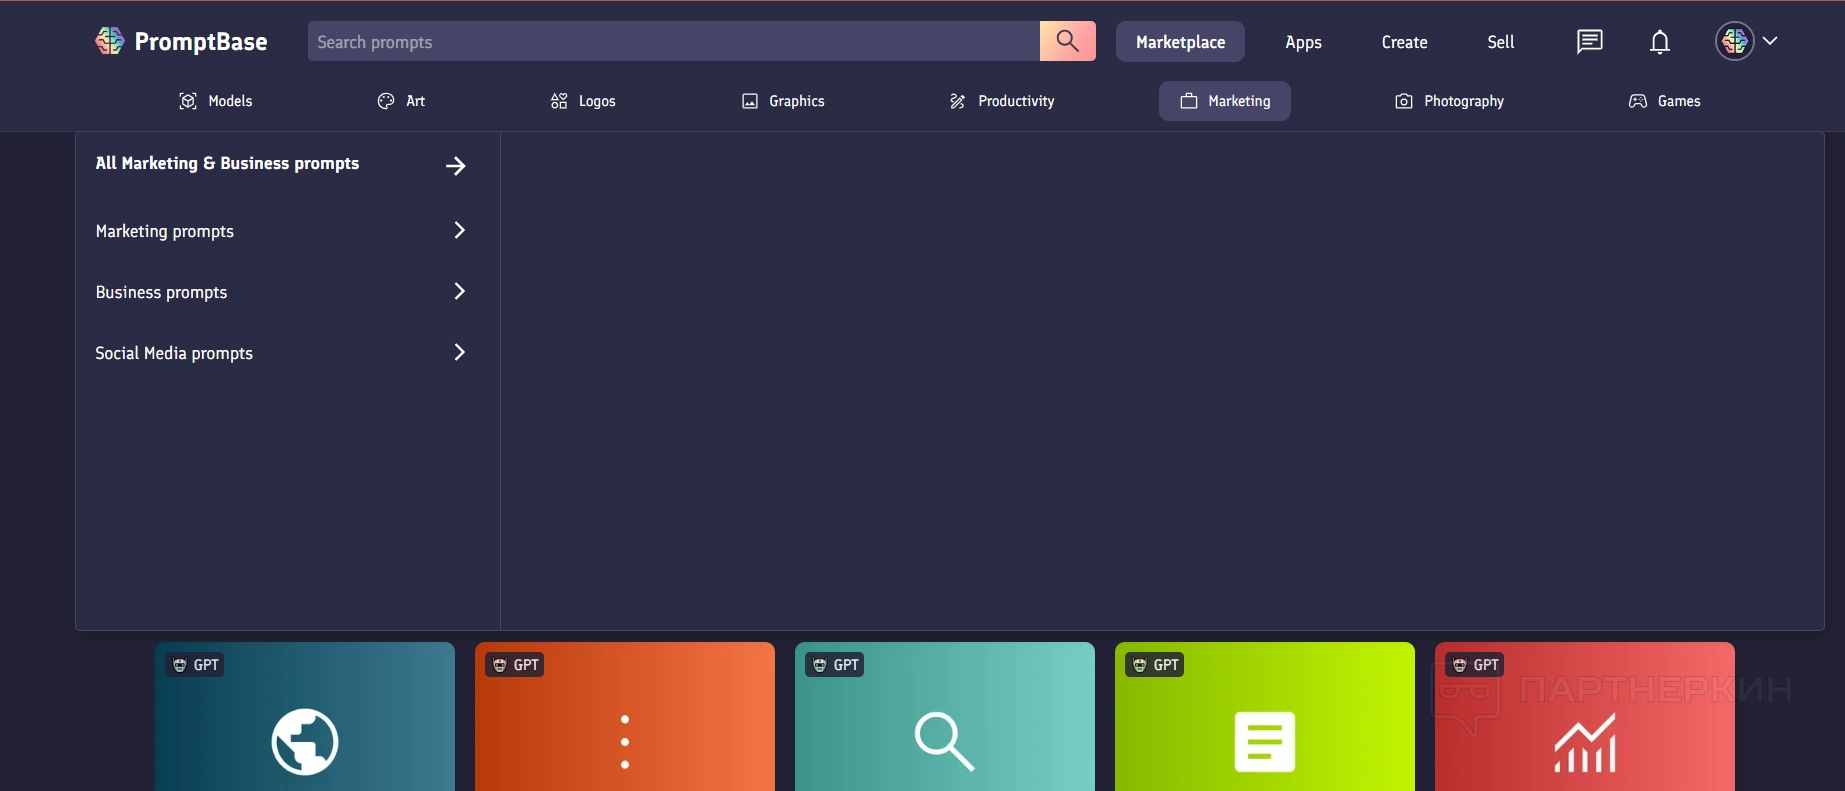Viewport: 1845px width, 791px height.
Task: Select the Logos category label
Action: pyautogui.click(x=597, y=101)
